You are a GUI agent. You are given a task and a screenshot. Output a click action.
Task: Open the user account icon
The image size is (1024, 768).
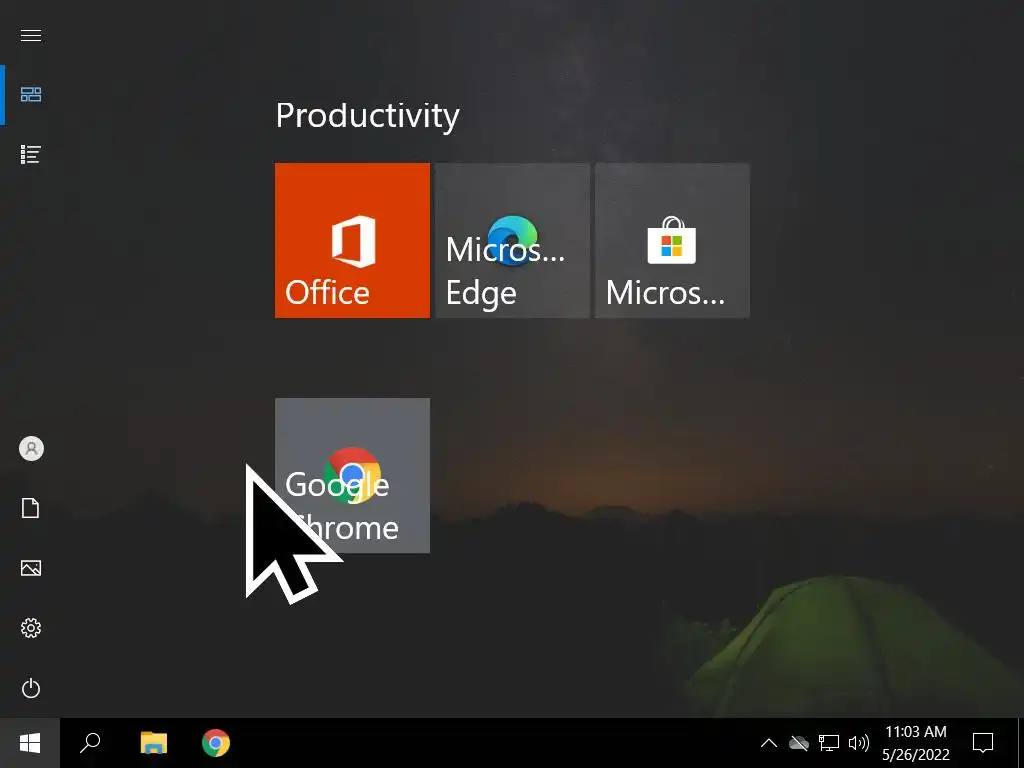31,449
